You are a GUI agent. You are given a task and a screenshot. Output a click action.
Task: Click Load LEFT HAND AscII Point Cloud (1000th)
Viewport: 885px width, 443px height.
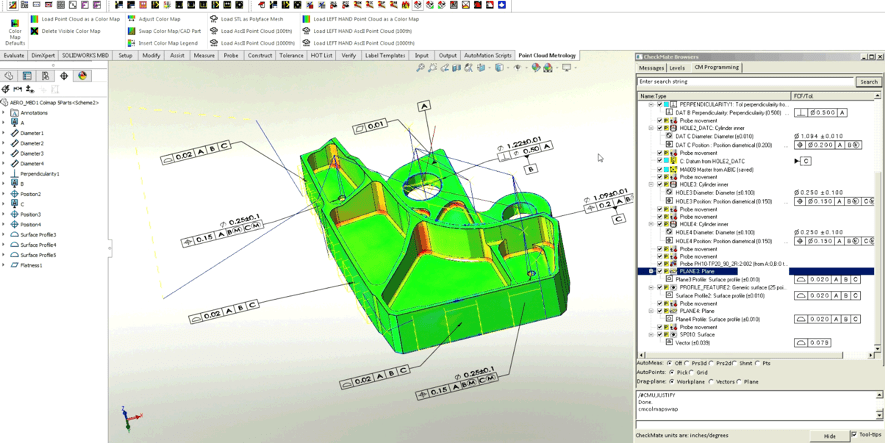click(359, 43)
